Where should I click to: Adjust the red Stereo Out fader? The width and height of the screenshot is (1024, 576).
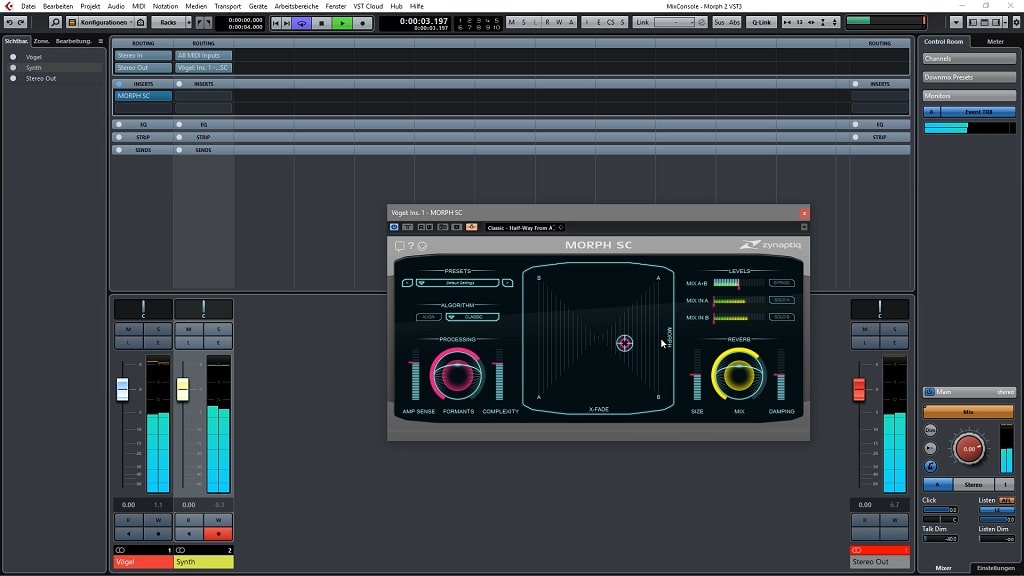point(859,389)
